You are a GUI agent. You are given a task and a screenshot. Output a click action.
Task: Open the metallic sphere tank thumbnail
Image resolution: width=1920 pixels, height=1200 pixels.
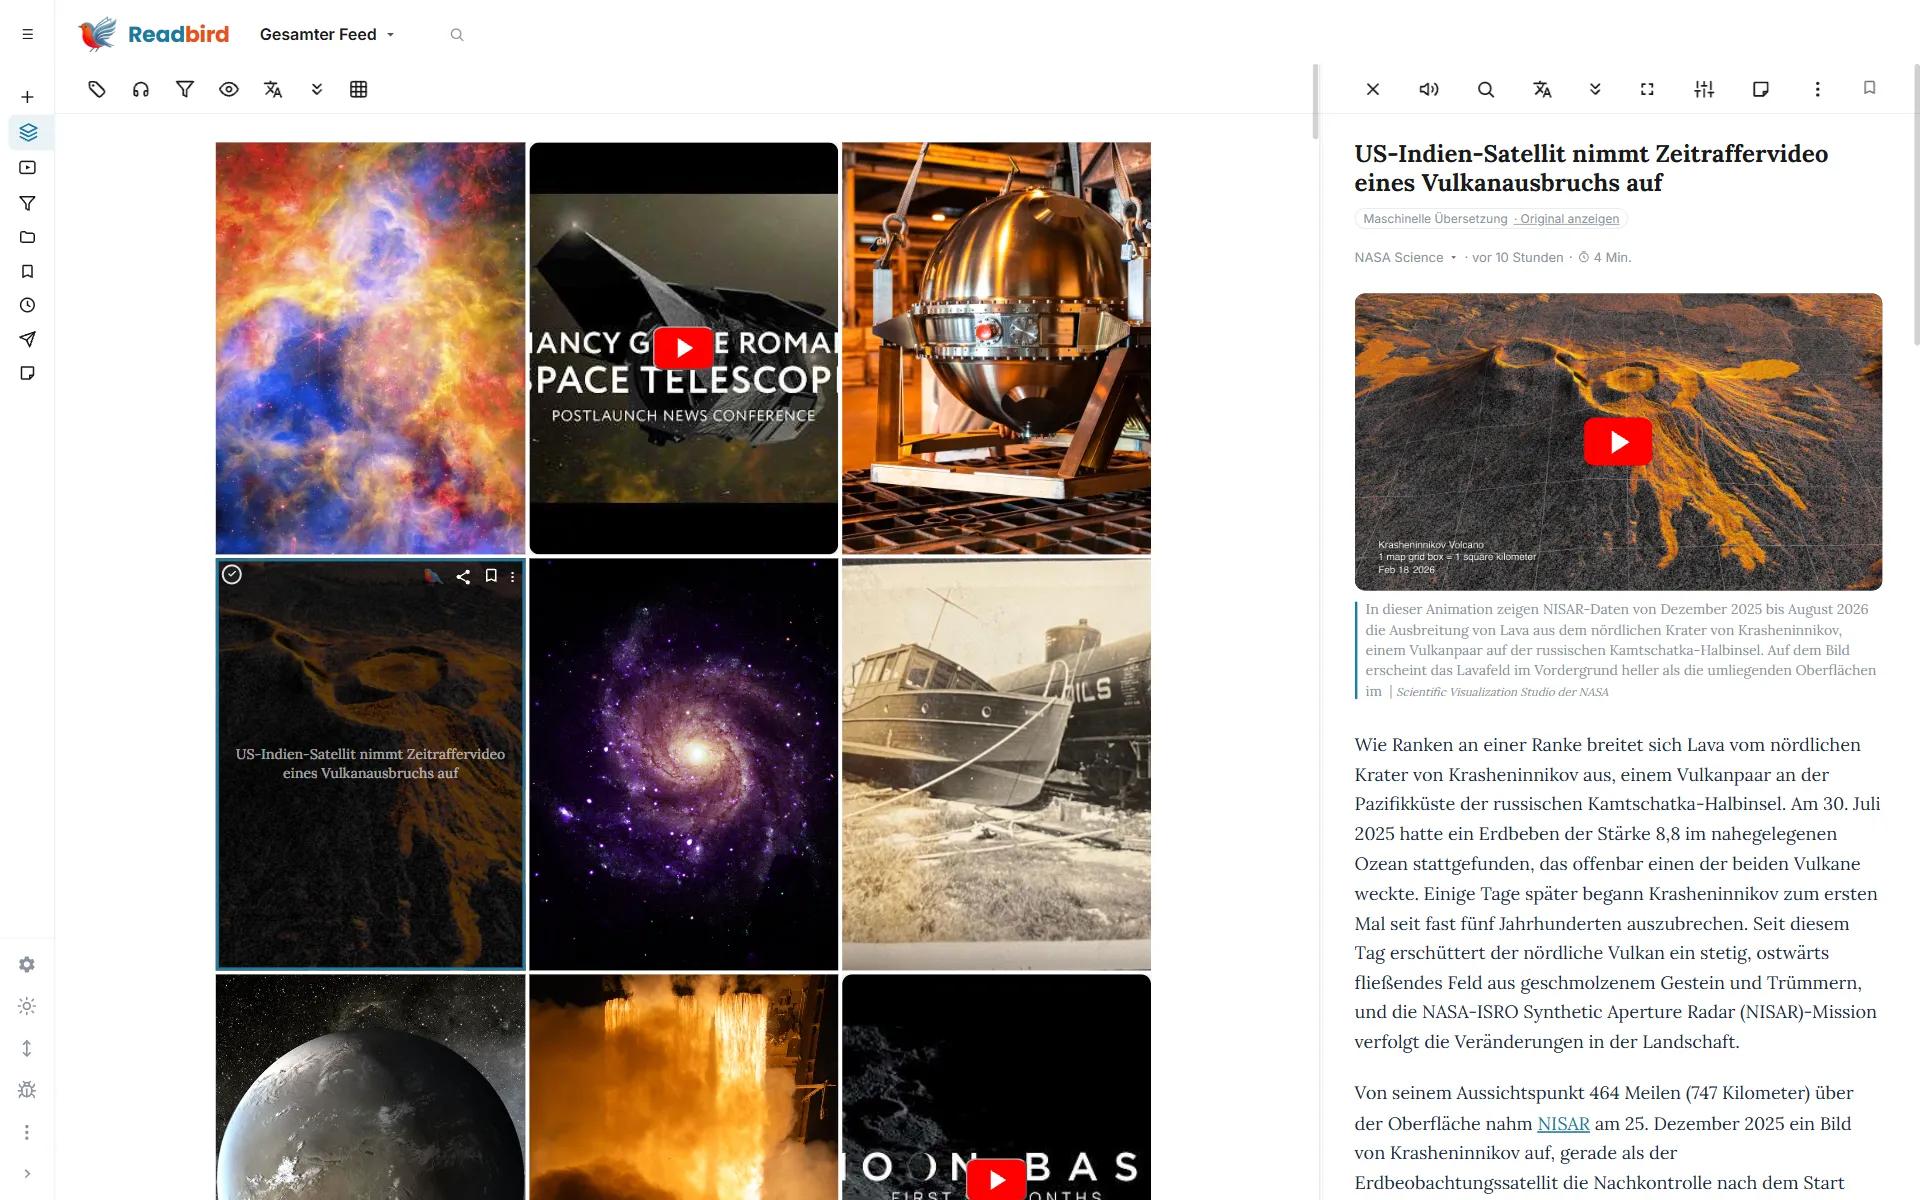click(996, 348)
